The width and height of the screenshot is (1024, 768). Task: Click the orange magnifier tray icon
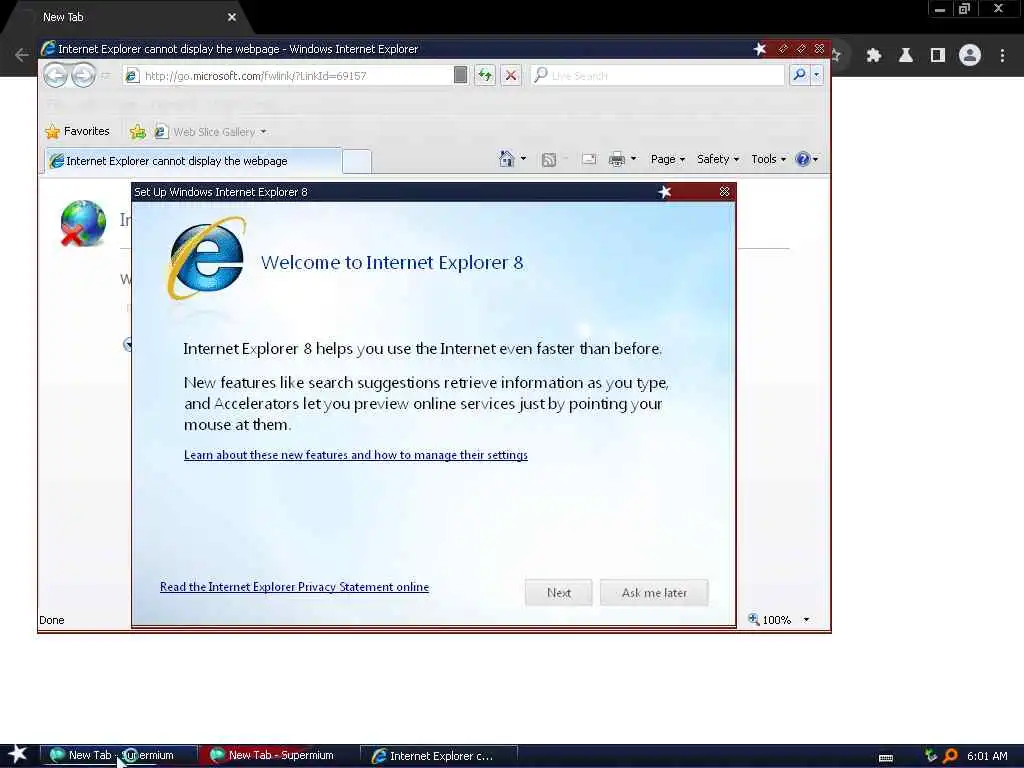[951, 756]
